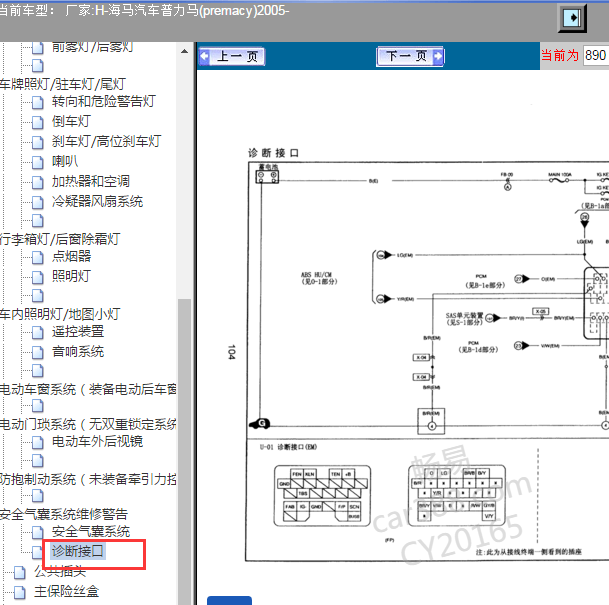Screen dimensions: 609x605
Task: Click document icon beside 转向和危险警告灯
Action: click(38, 103)
